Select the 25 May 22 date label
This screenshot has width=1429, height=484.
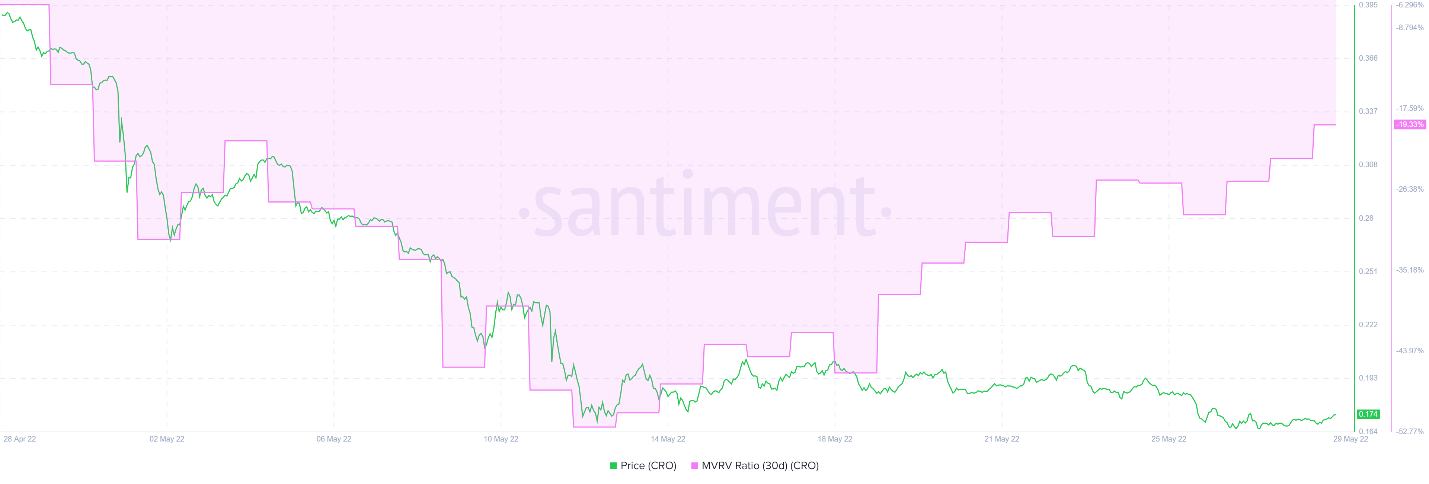[1168, 438]
